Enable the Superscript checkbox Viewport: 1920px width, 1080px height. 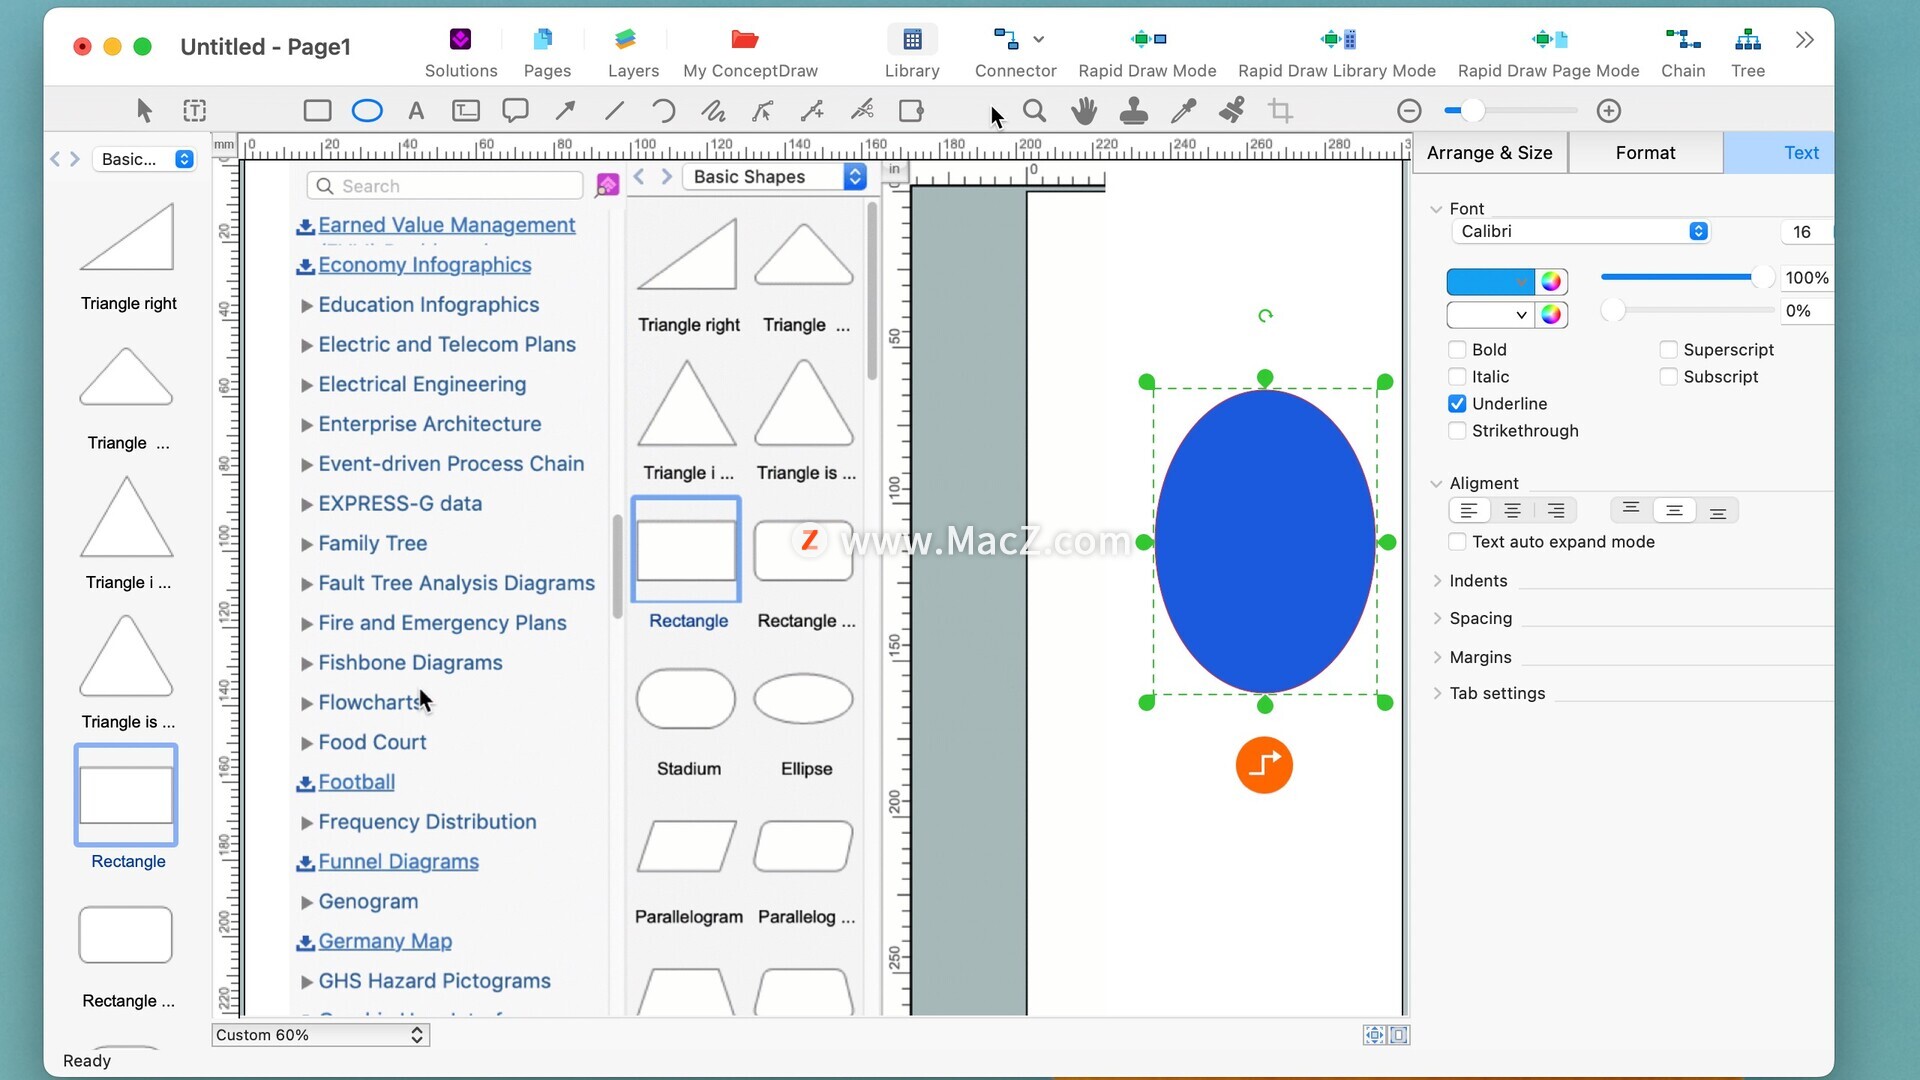click(1668, 349)
